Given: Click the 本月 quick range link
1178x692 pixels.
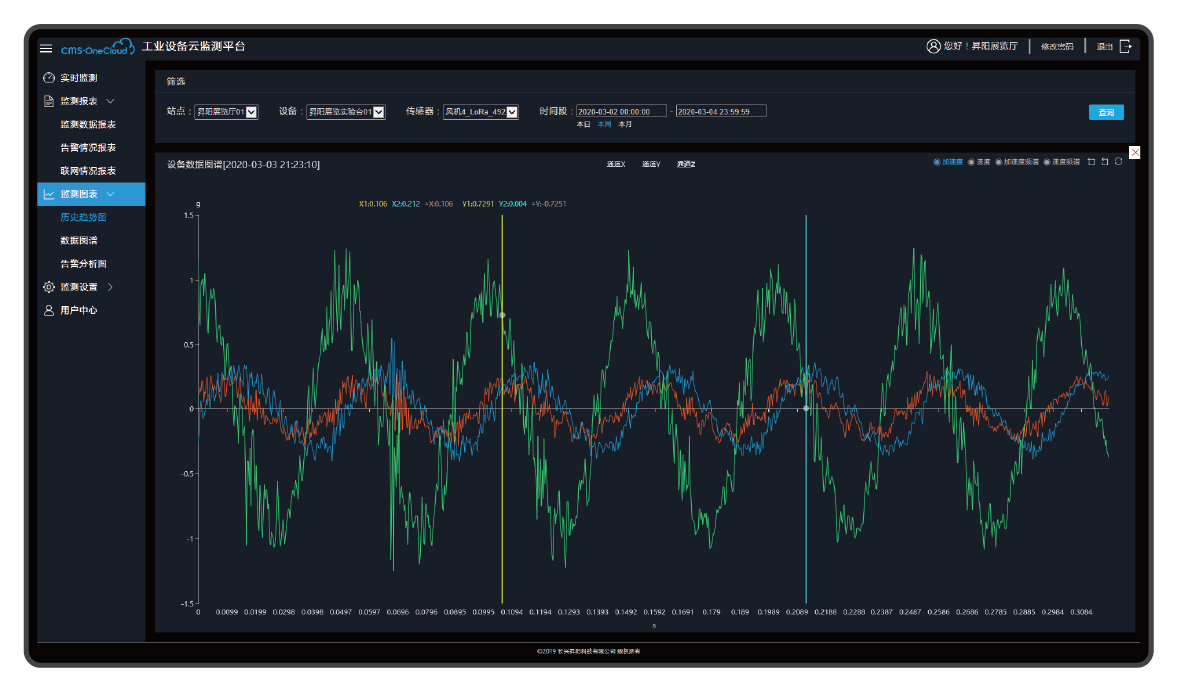Looking at the screenshot, I should coord(625,125).
